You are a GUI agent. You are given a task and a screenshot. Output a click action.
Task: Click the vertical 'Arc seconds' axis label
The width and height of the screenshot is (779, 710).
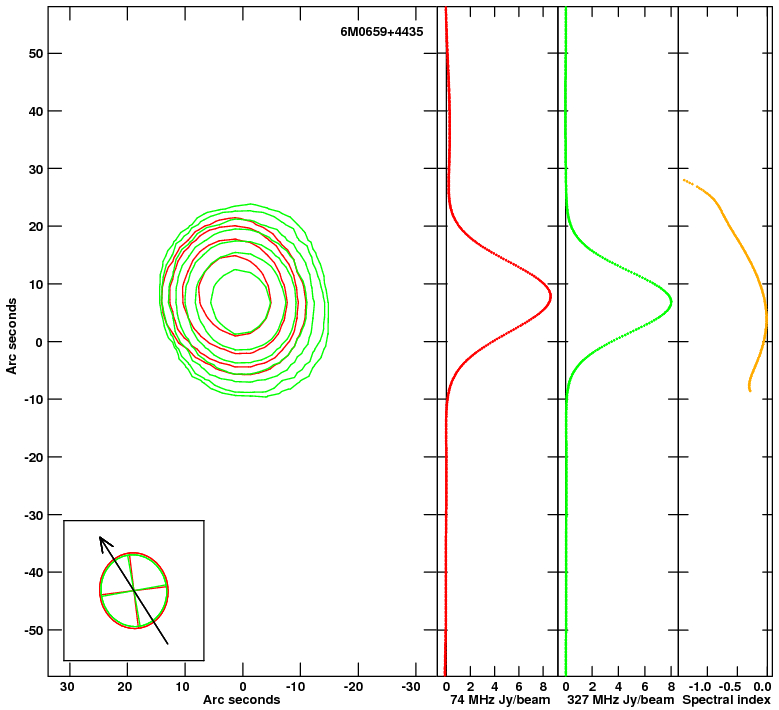(x=11, y=336)
